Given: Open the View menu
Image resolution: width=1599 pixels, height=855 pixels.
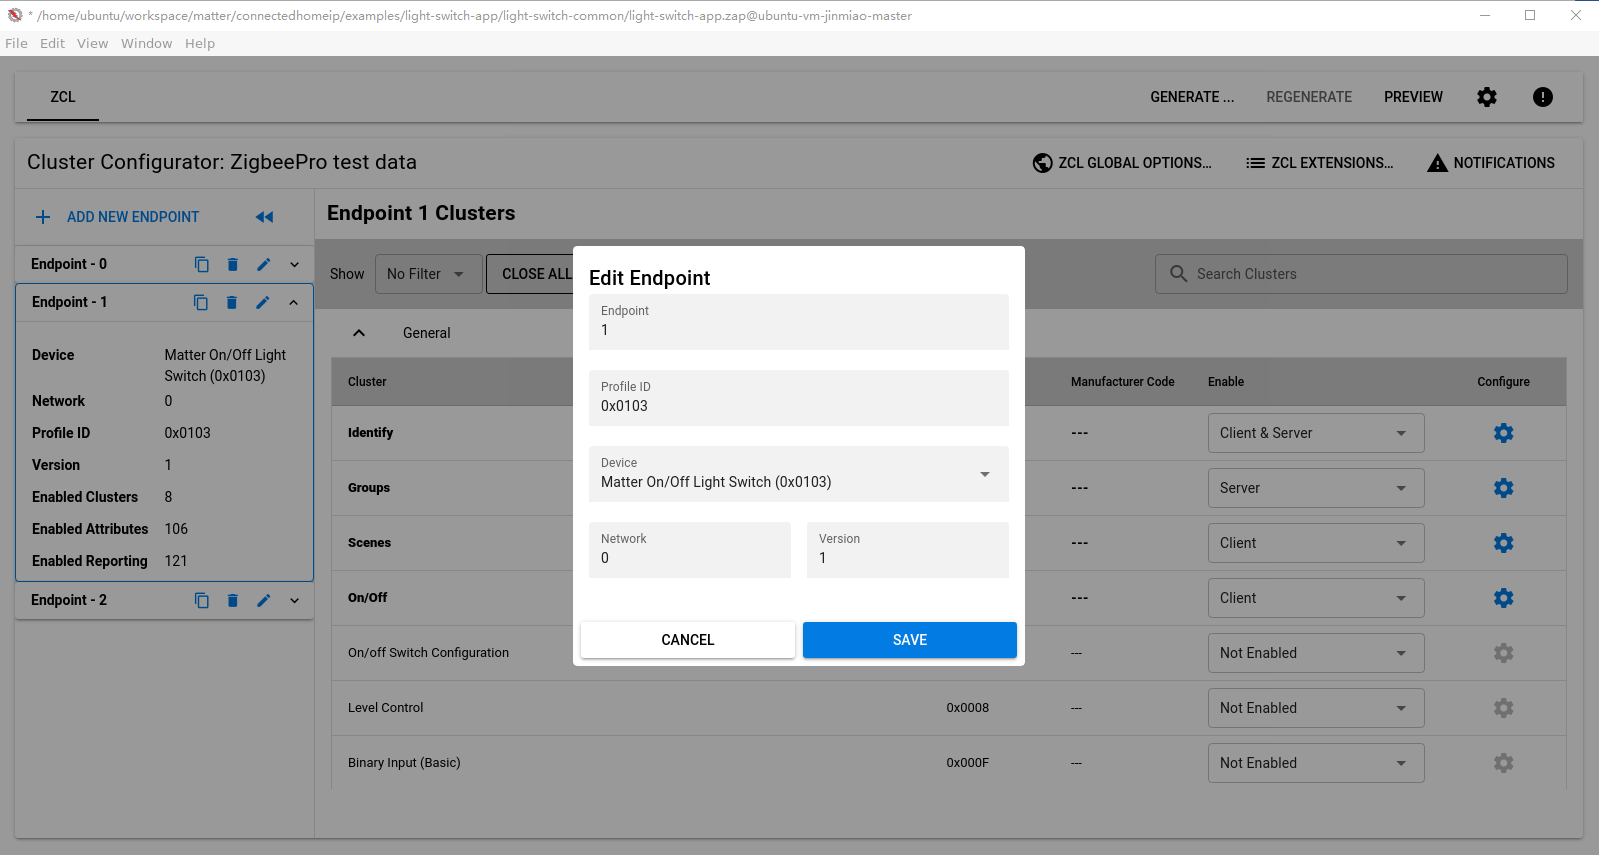Looking at the screenshot, I should point(92,43).
